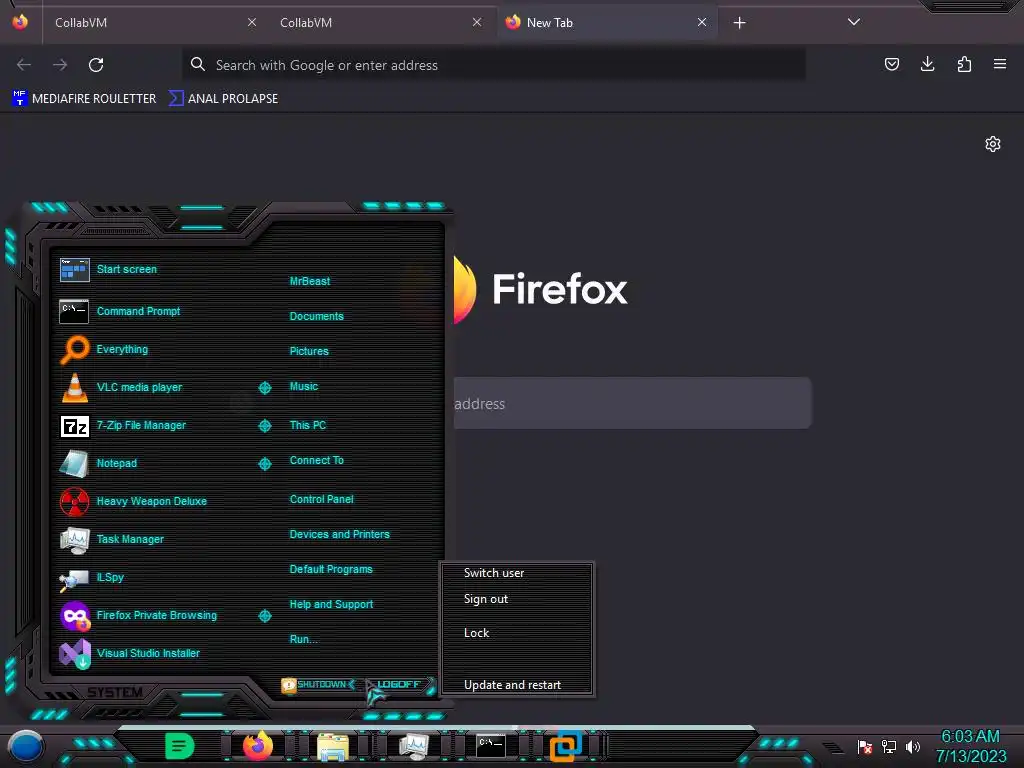
Task: Open Music folder link
Action: pyautogui.click(x=304, y=387)
